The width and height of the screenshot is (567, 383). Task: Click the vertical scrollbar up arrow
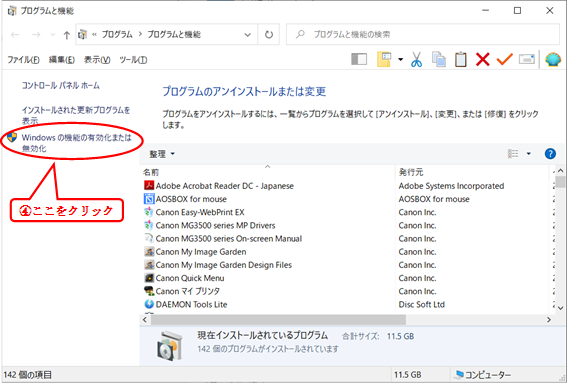pos(560,170)
